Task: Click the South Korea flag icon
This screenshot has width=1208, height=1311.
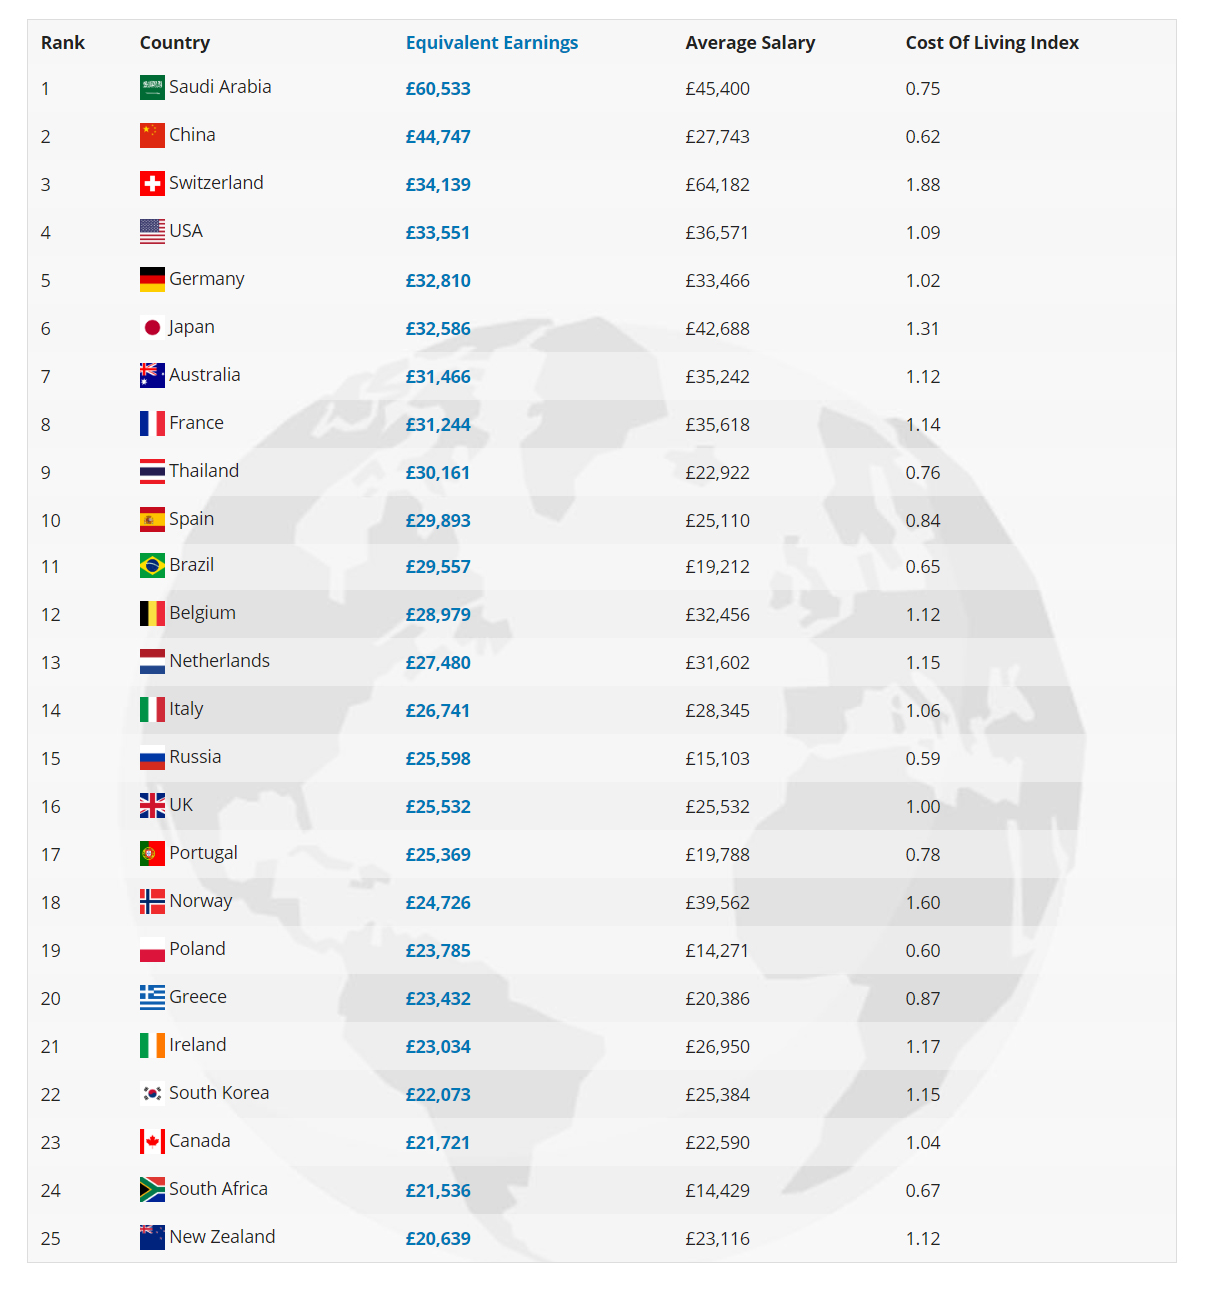Action: (x=152, y=1093)
